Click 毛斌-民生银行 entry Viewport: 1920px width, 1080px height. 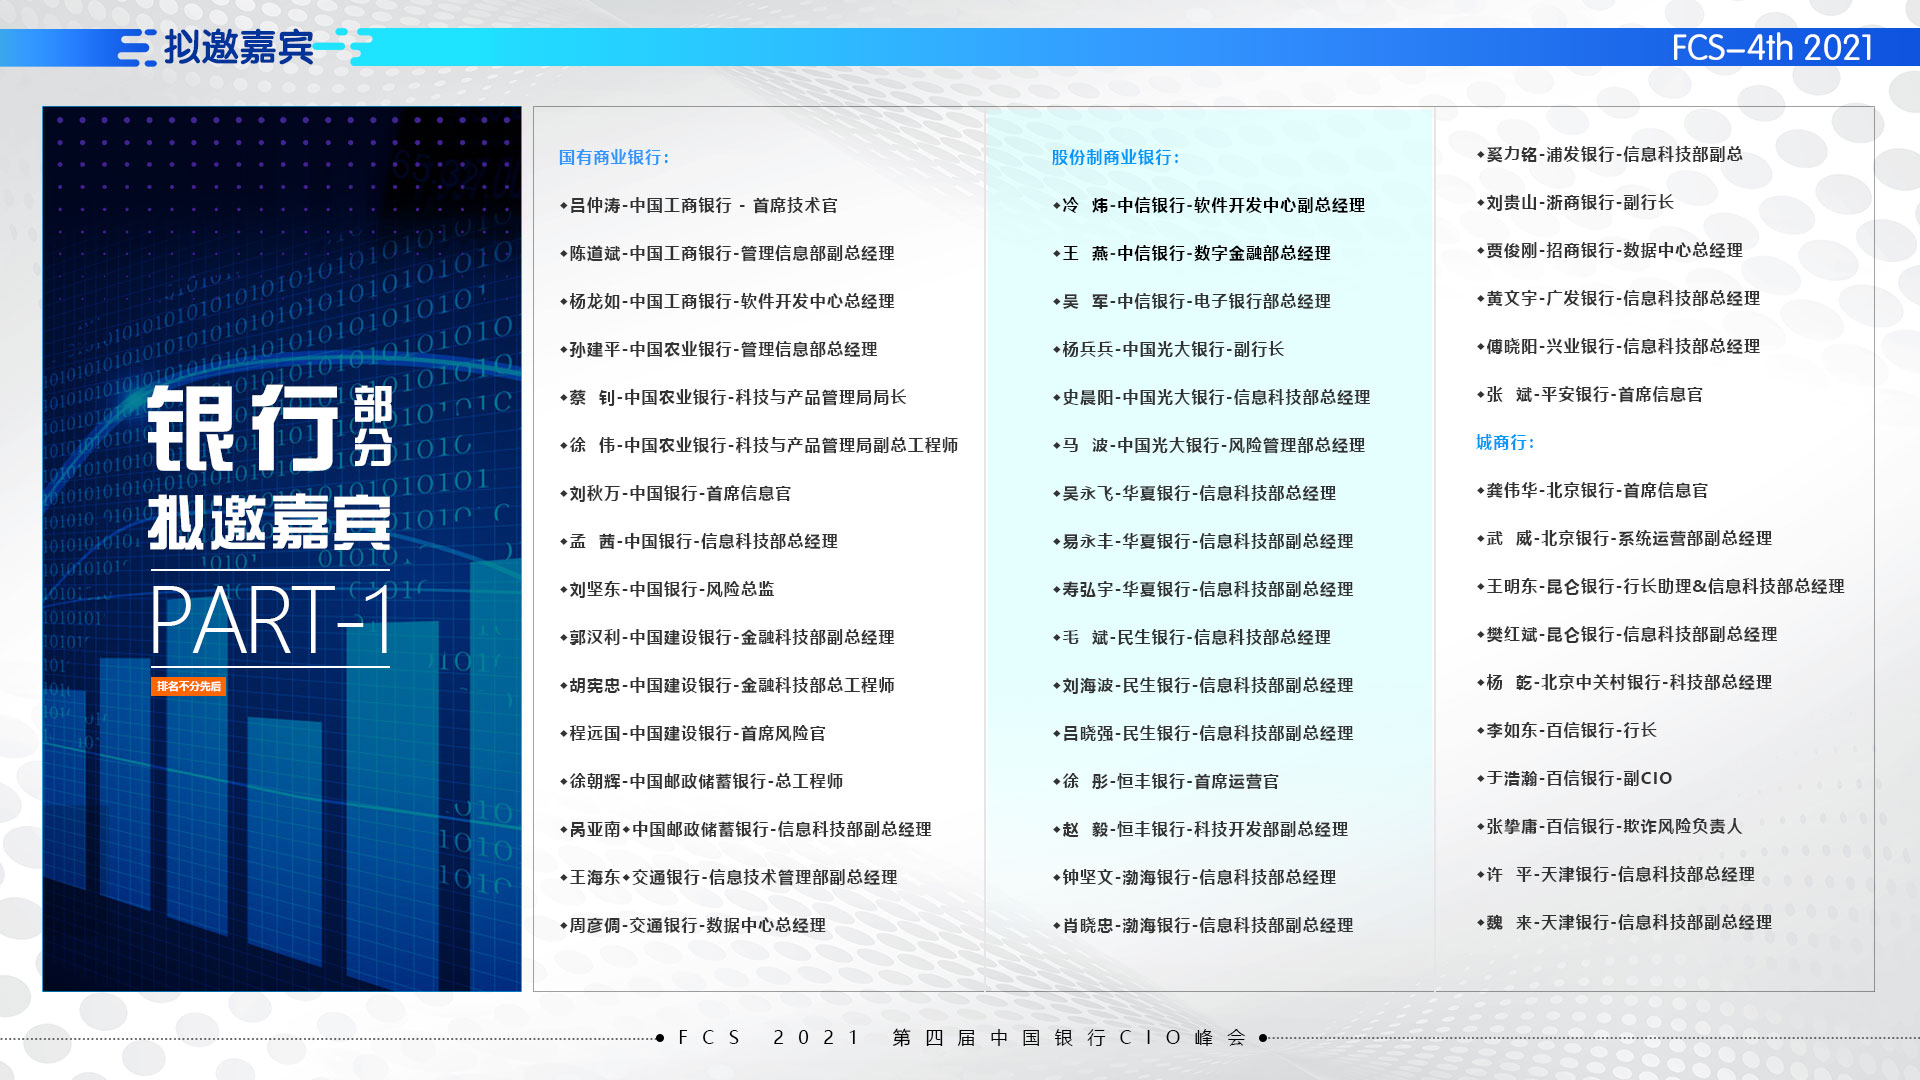[x=1192, y=637]
